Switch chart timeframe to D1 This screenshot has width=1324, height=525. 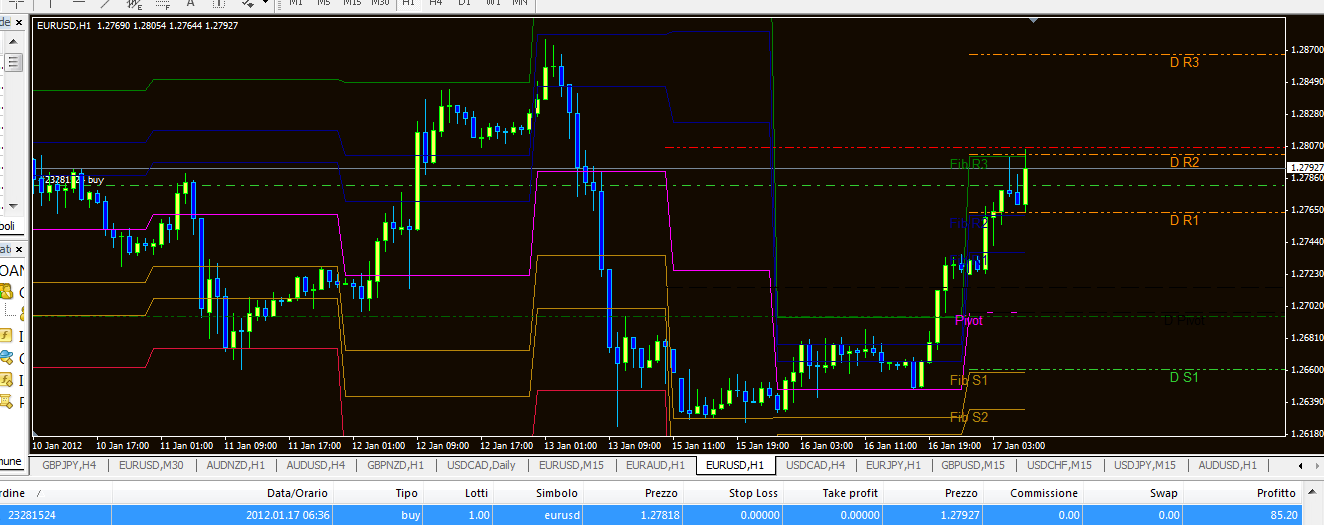pyautogui.click(x=464, y=3)
